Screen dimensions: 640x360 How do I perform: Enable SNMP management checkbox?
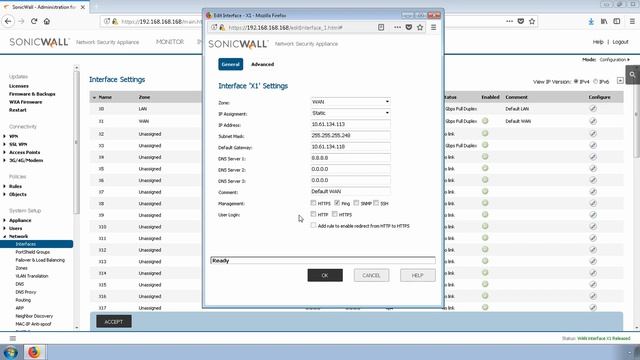click(356, 202)
